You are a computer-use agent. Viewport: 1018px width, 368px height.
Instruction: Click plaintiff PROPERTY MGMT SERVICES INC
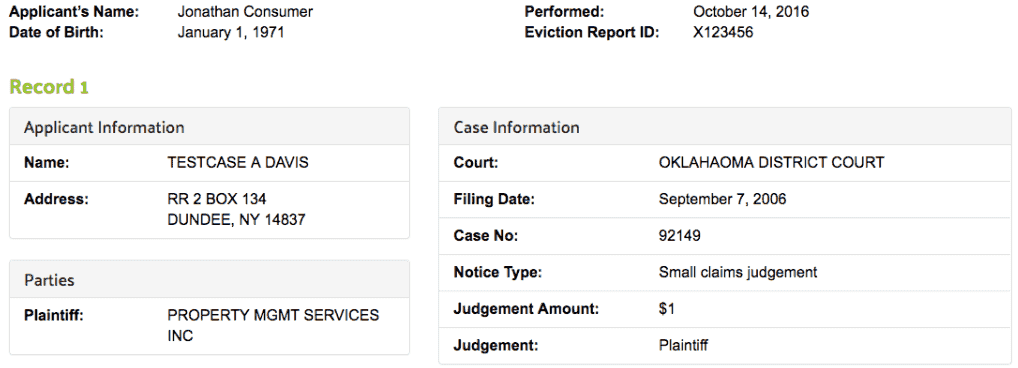coord(273,326)
